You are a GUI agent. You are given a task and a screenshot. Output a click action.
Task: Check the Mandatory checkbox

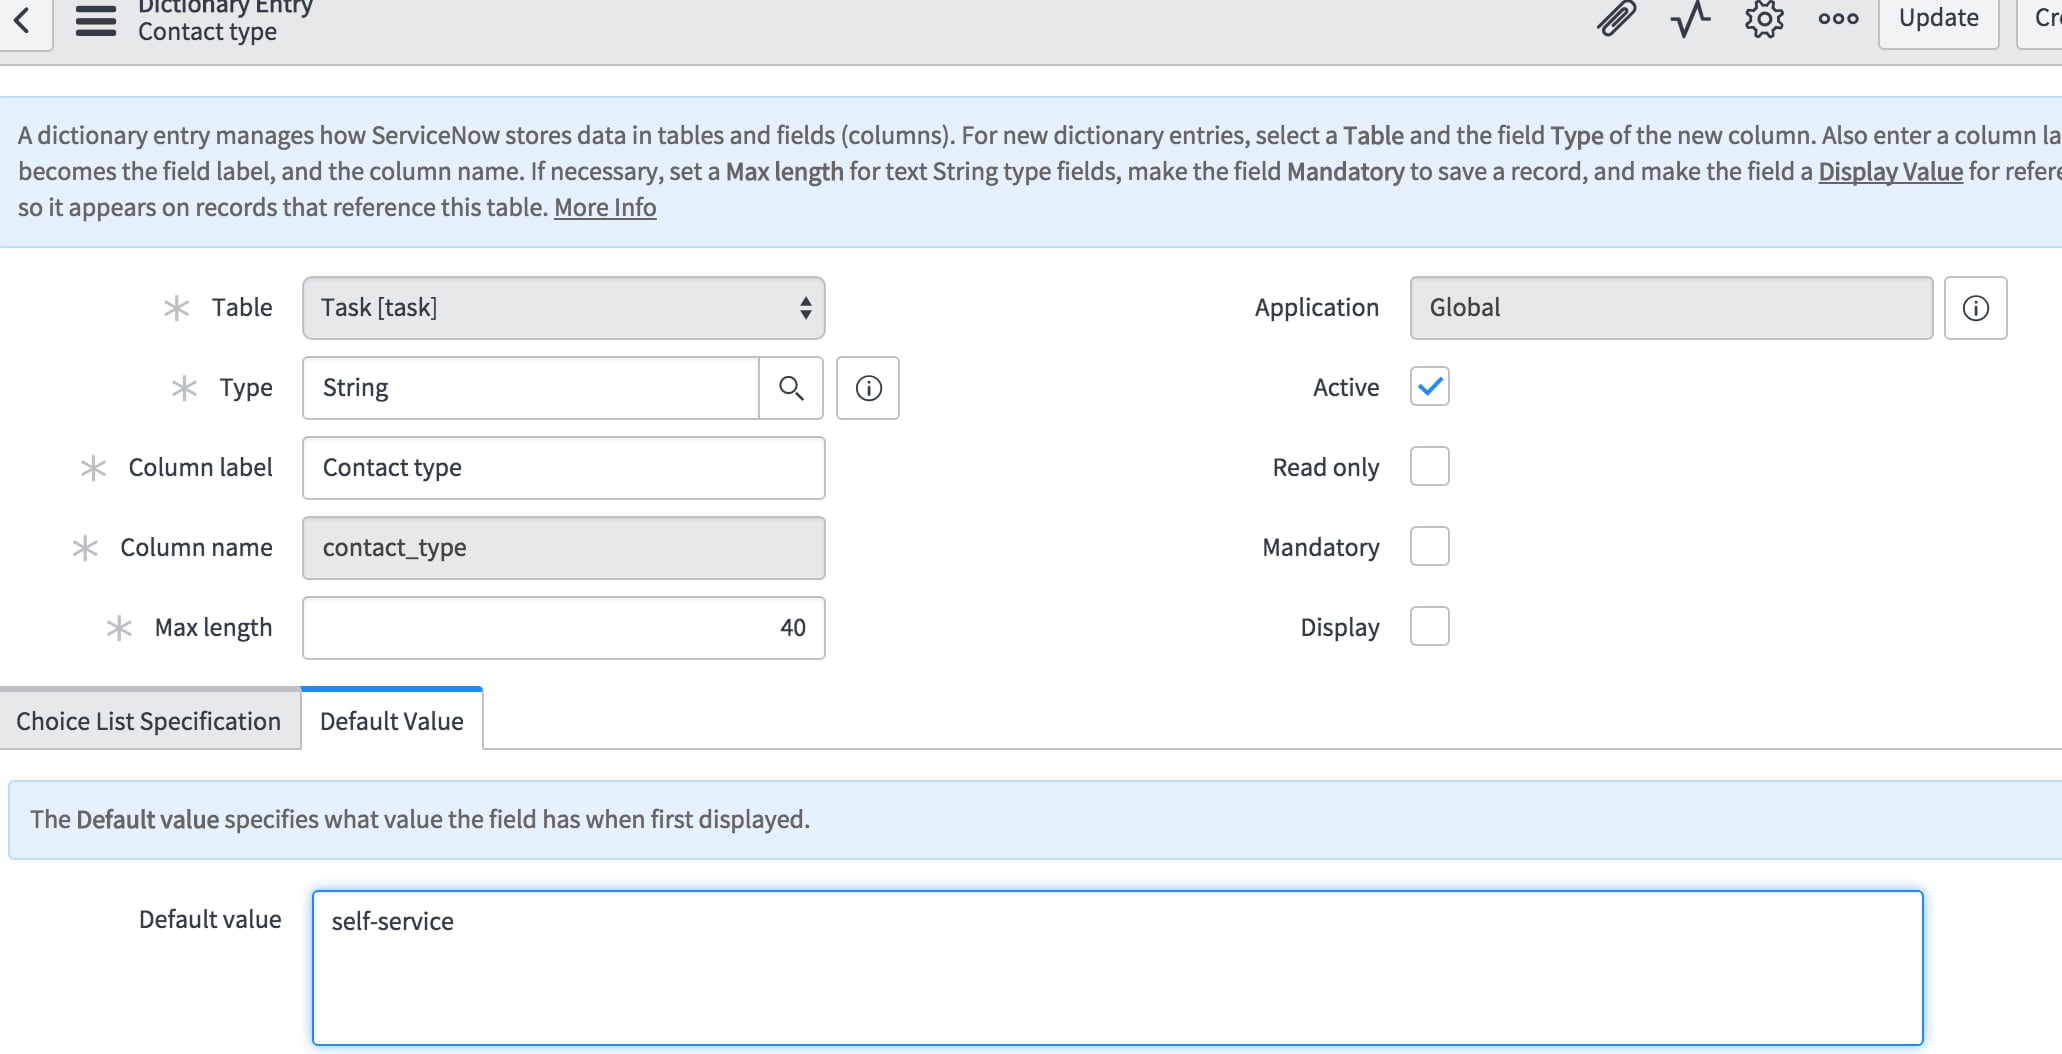(x=1429, y=546)
